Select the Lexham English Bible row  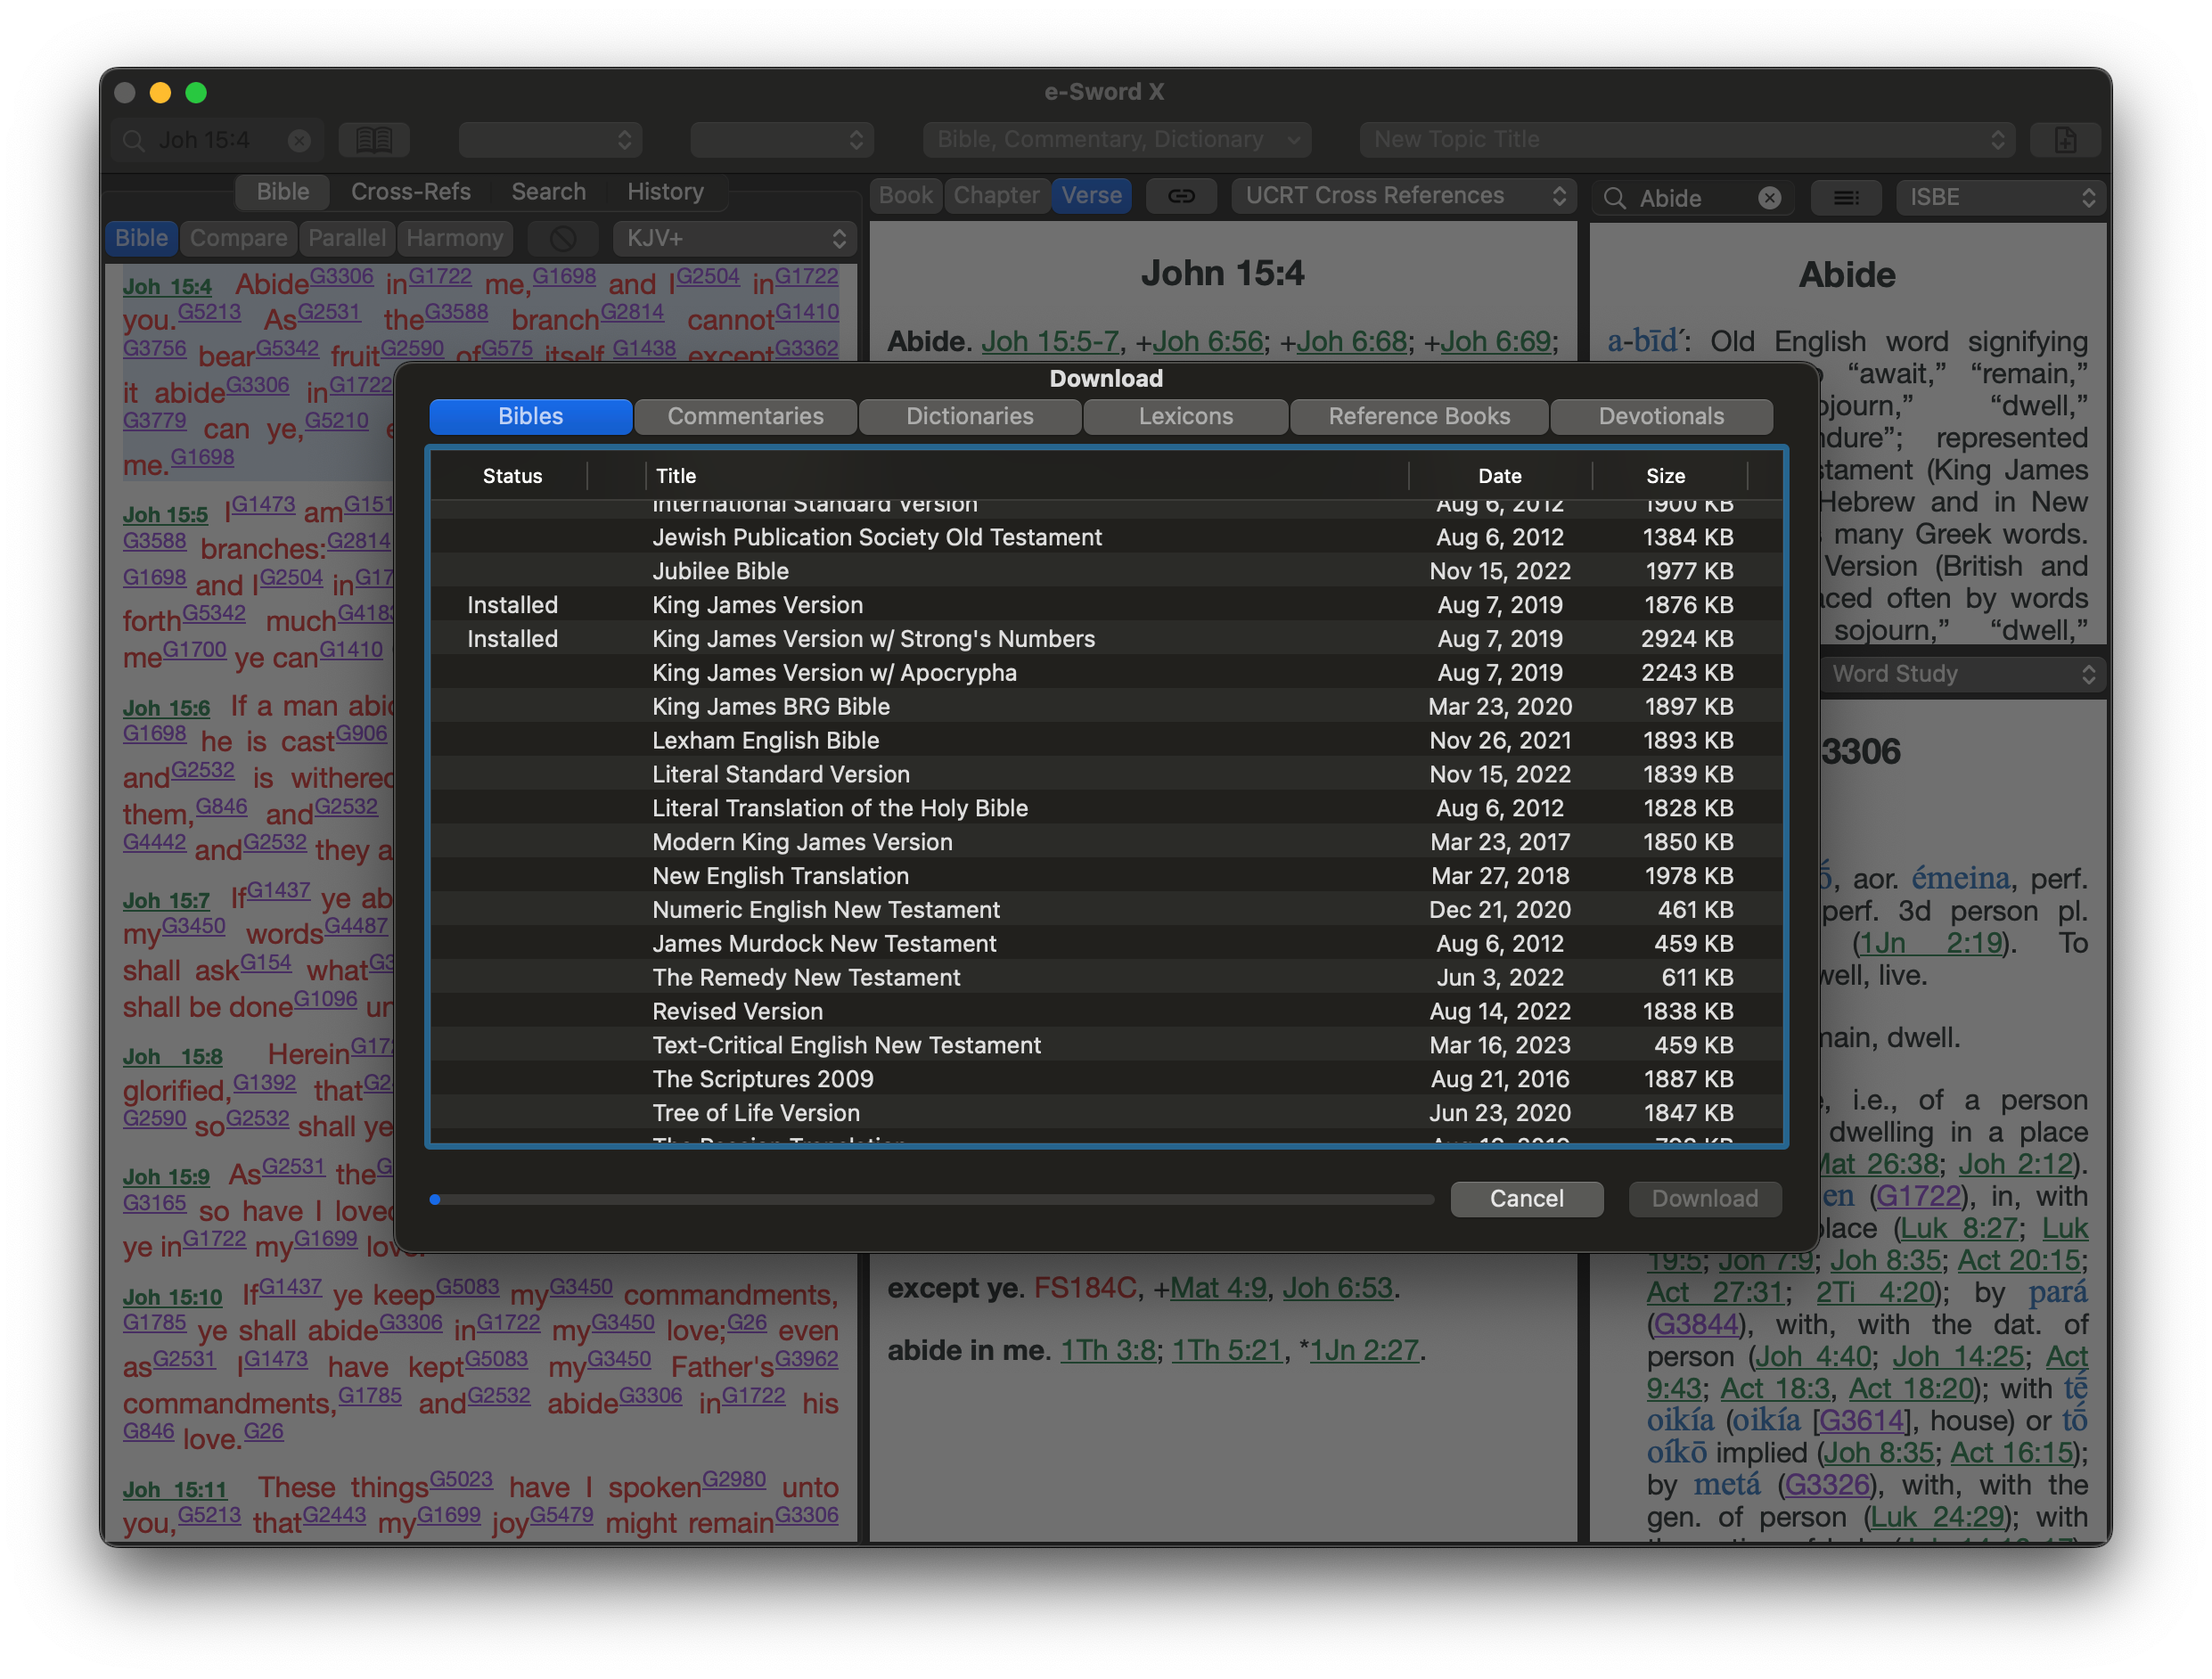[765, 741]
